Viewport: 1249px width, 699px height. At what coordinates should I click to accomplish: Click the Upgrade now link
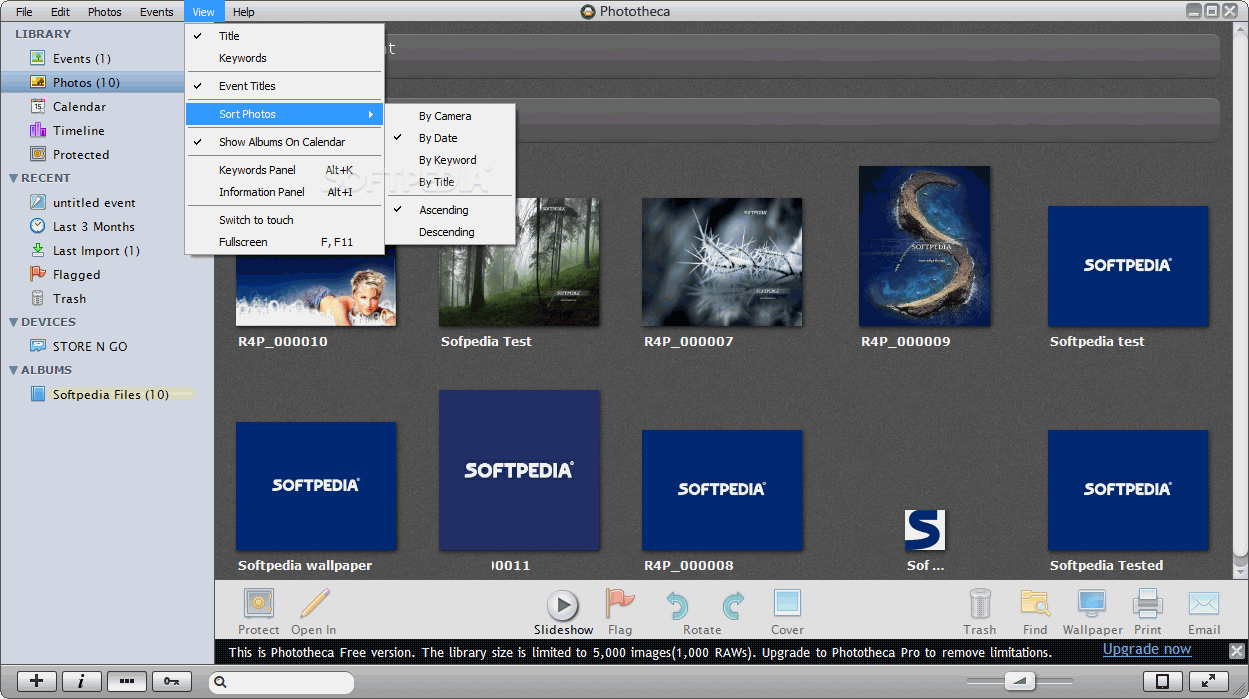click(1147, 649)
